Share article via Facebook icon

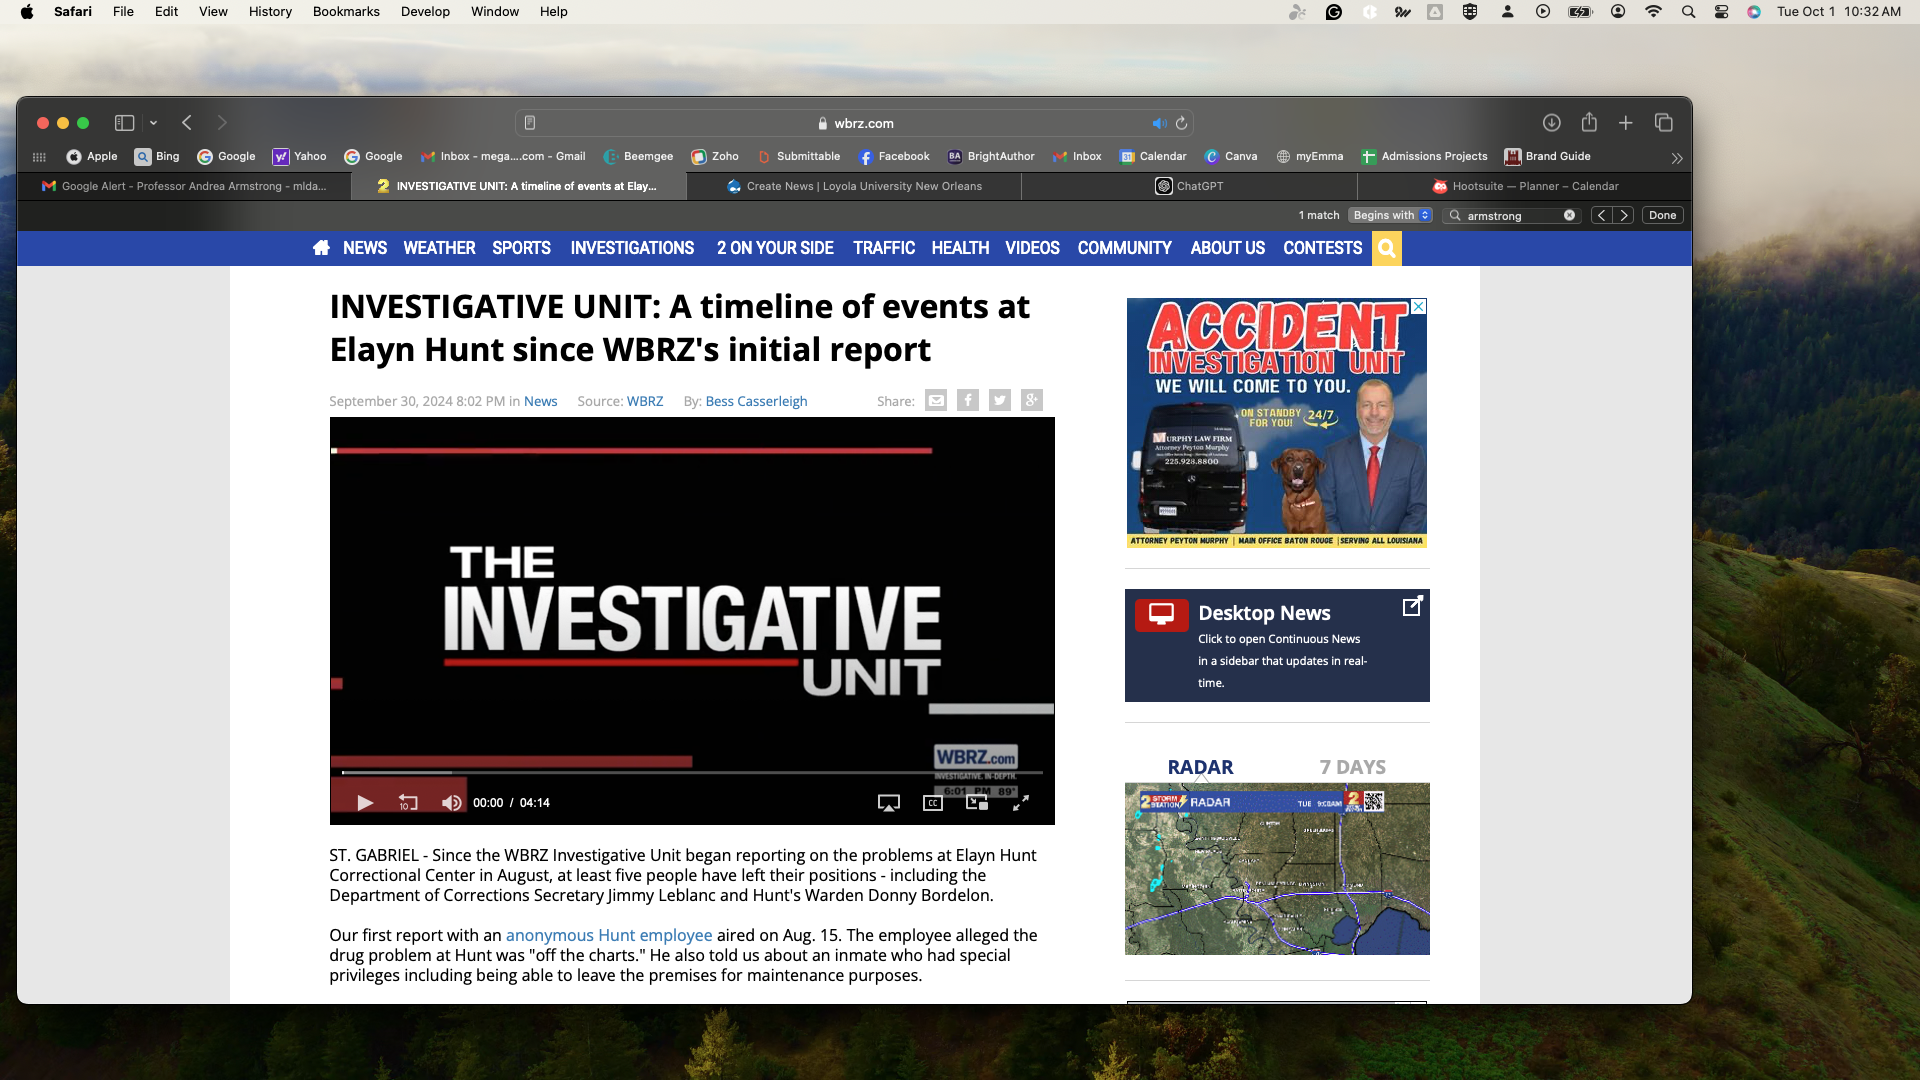click(967, 401)
